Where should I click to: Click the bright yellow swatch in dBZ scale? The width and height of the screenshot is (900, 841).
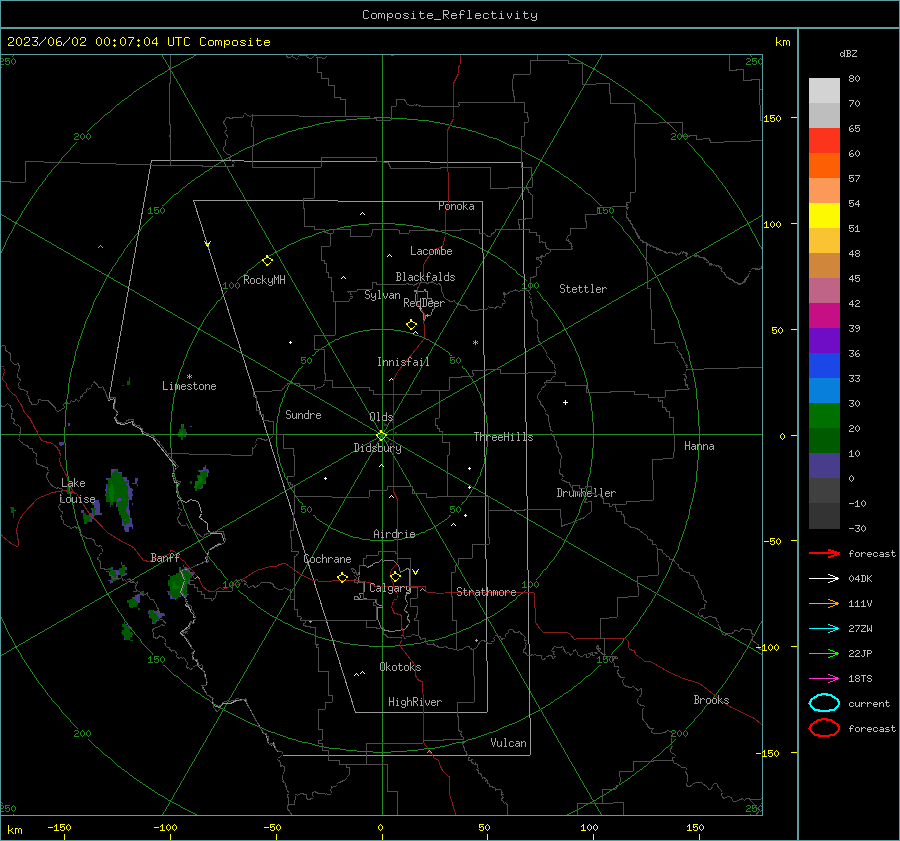(824, 215)
